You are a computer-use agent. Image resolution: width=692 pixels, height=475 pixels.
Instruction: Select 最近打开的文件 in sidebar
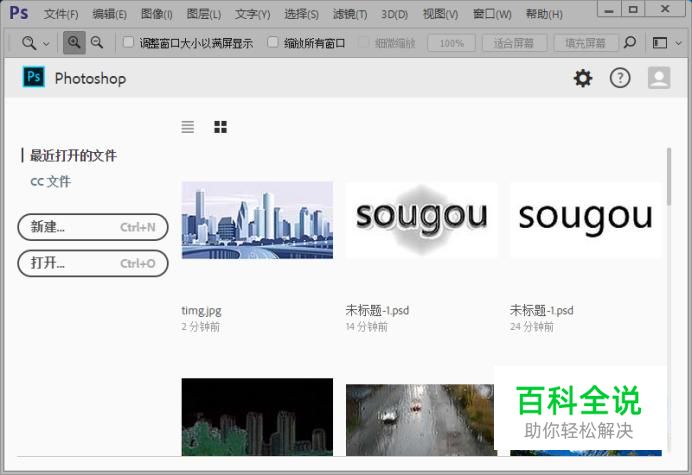coord(73,155)
